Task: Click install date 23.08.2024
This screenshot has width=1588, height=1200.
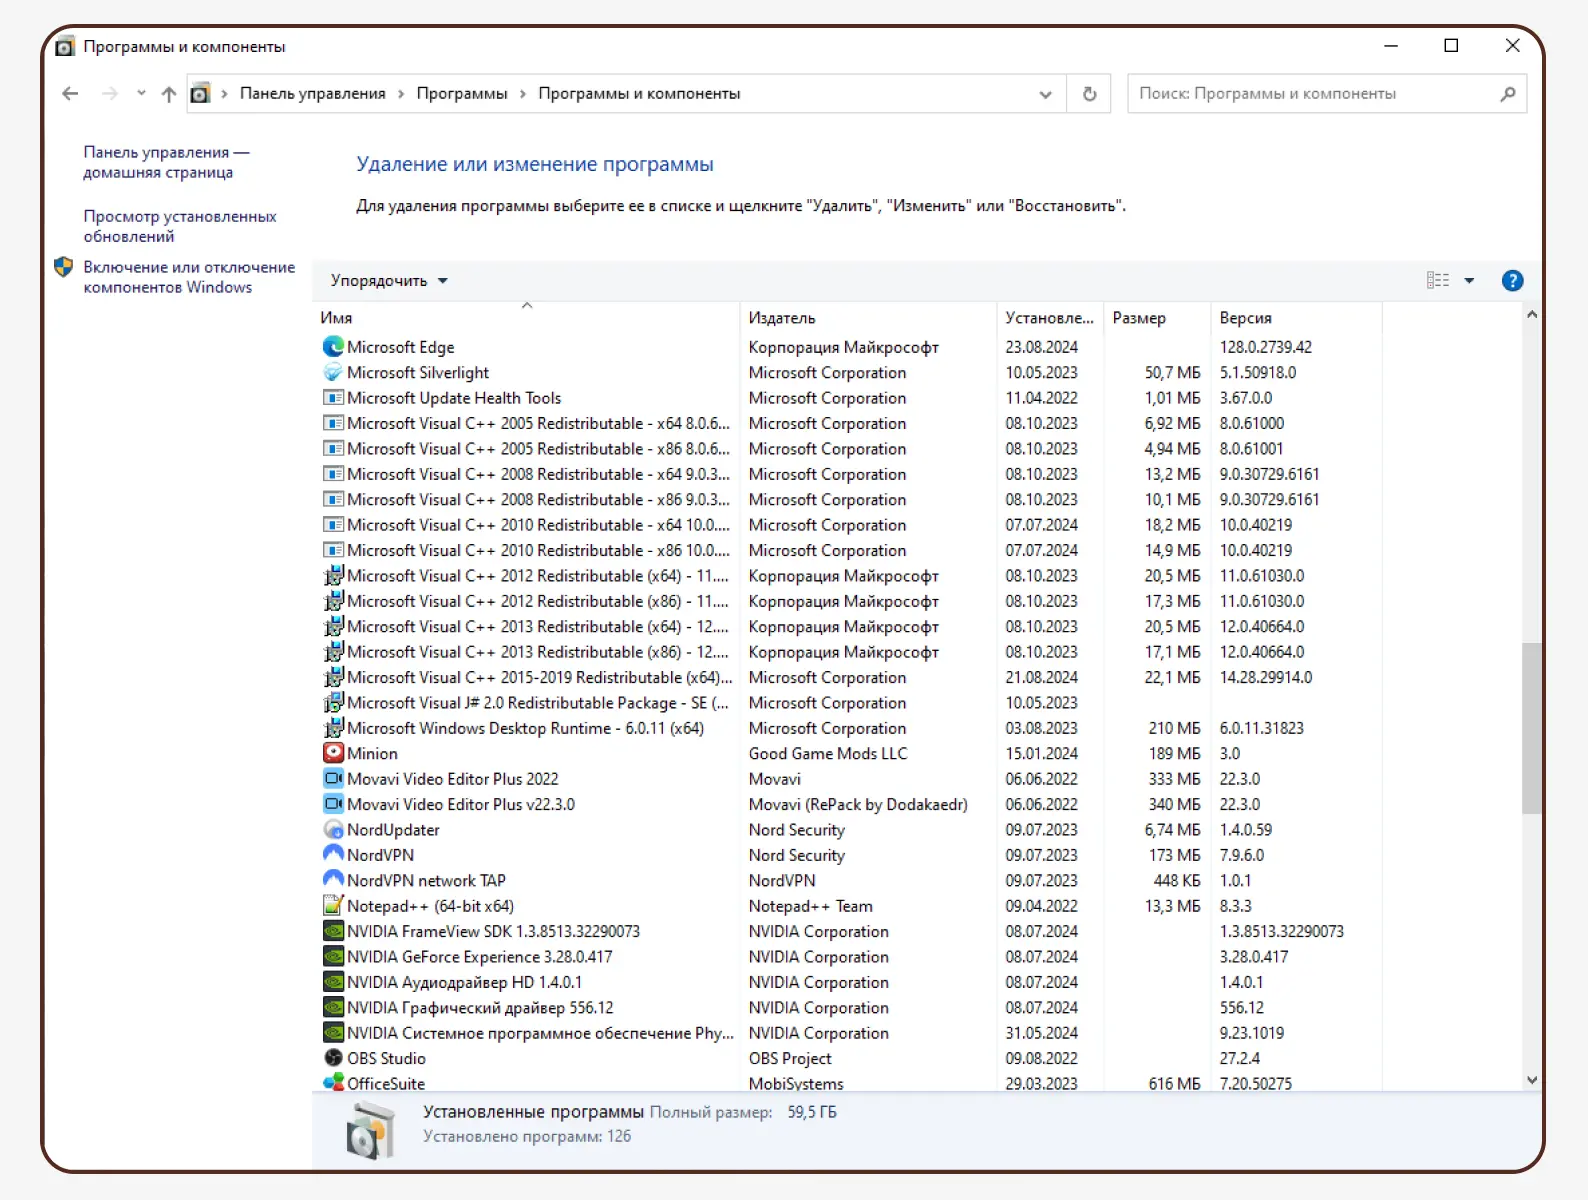Action: [1042, 347]
